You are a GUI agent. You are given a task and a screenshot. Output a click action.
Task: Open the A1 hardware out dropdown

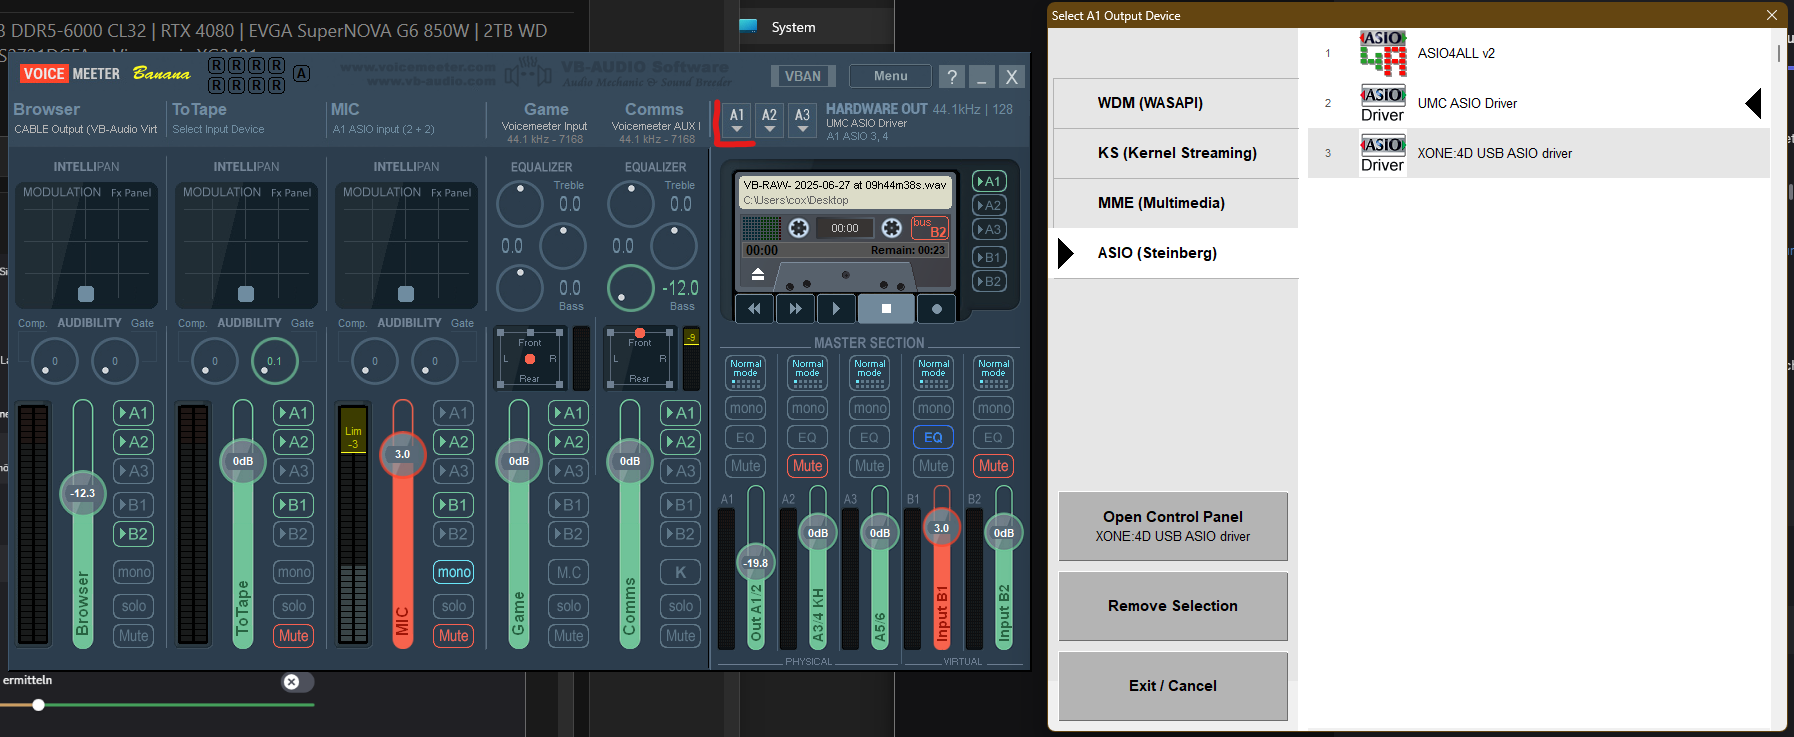(737, 120)
